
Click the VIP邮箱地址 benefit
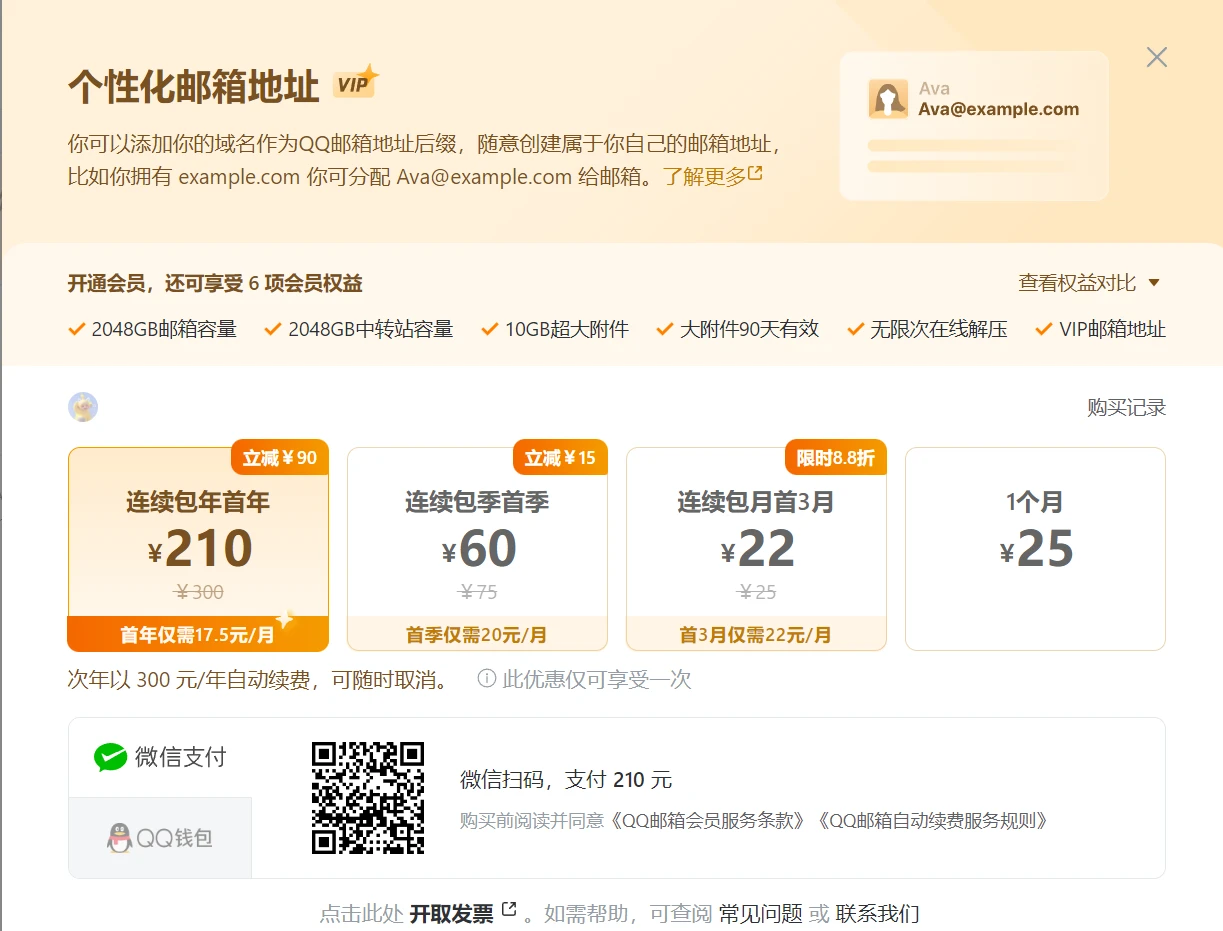click(1101, 329)
